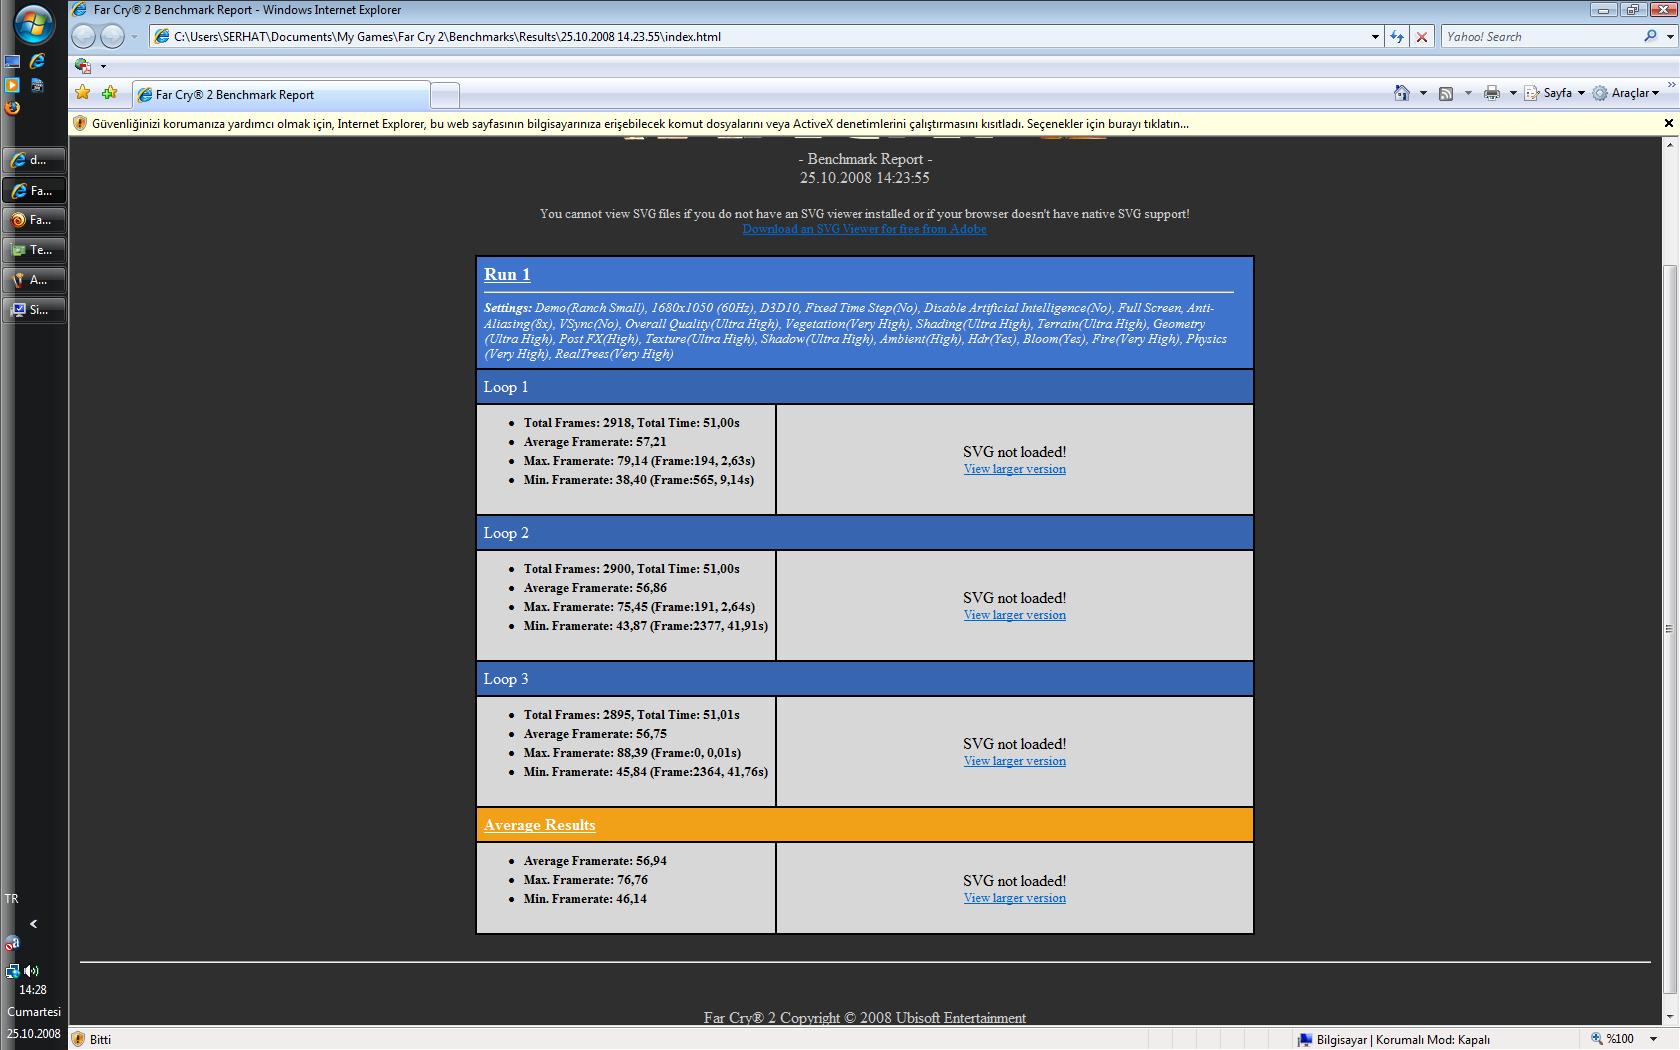This screenshot has width=1680, height=1050.
Task: Click the TR language indicator
Action: tap(12, 899)
